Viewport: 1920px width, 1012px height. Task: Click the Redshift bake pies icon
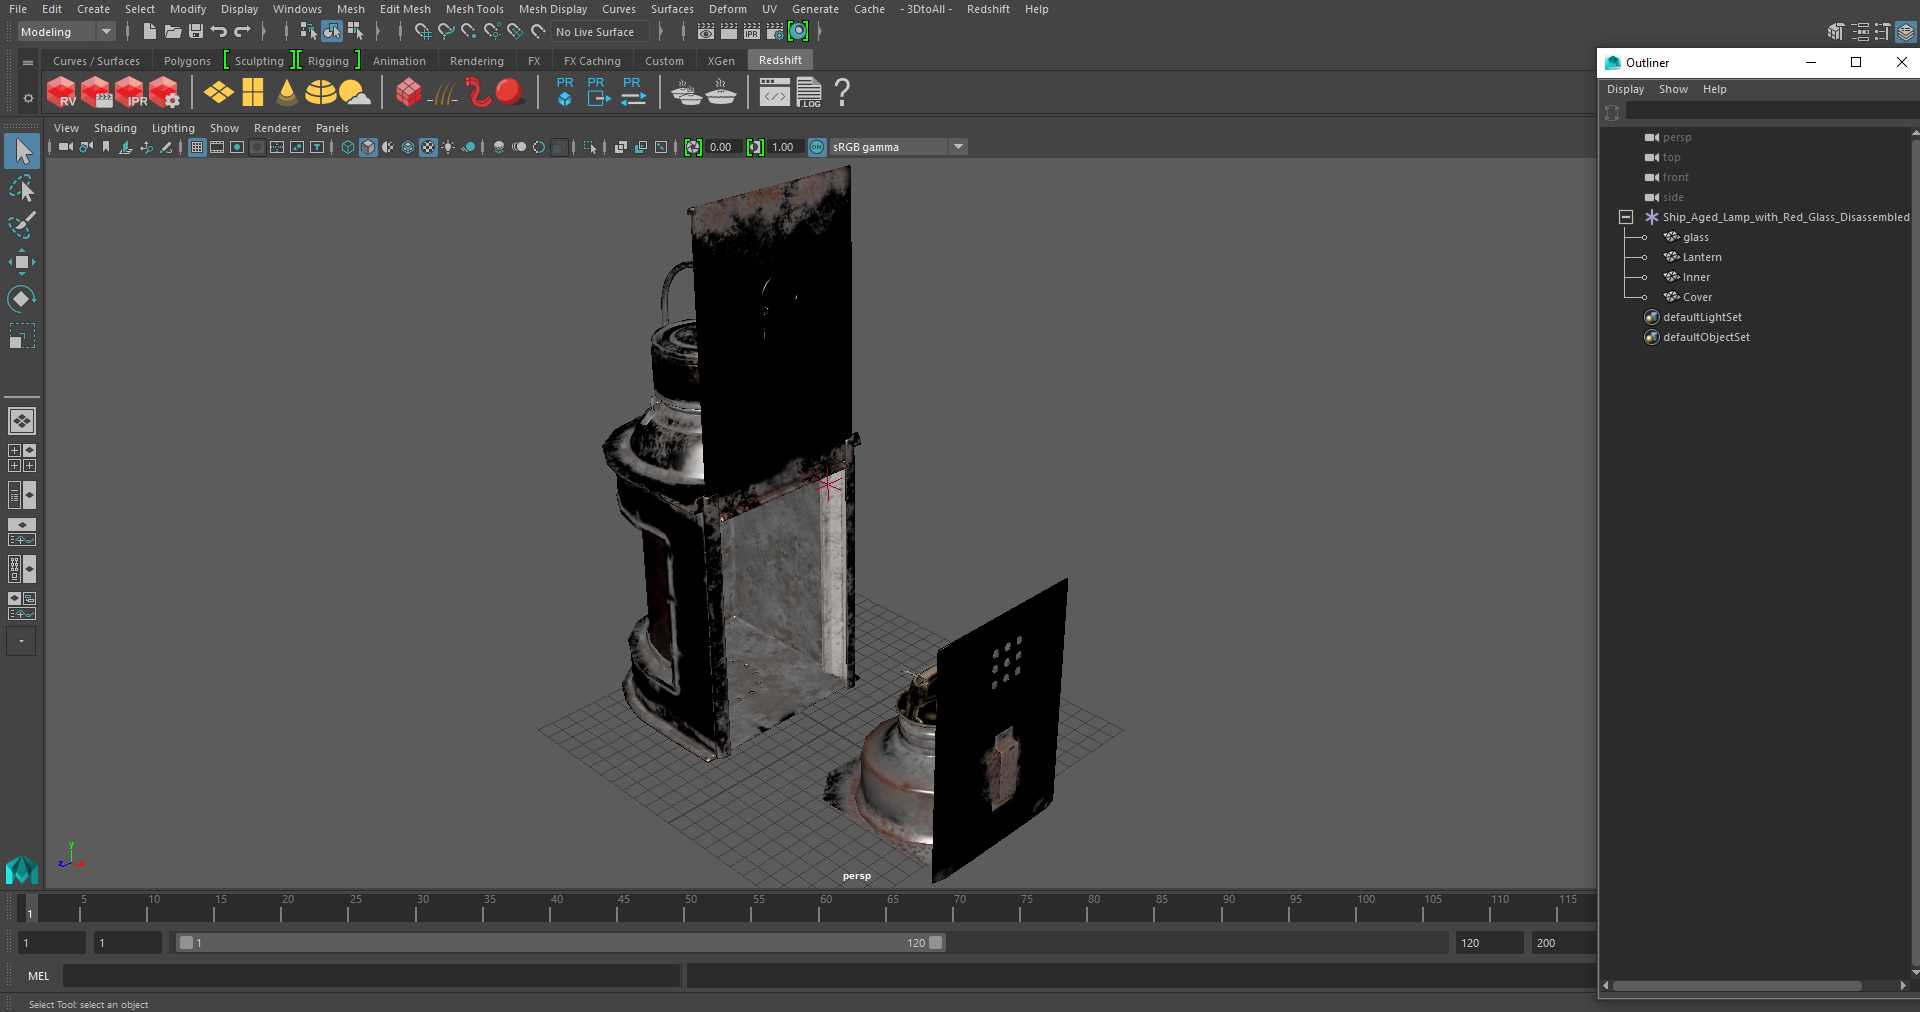point(686,93)
